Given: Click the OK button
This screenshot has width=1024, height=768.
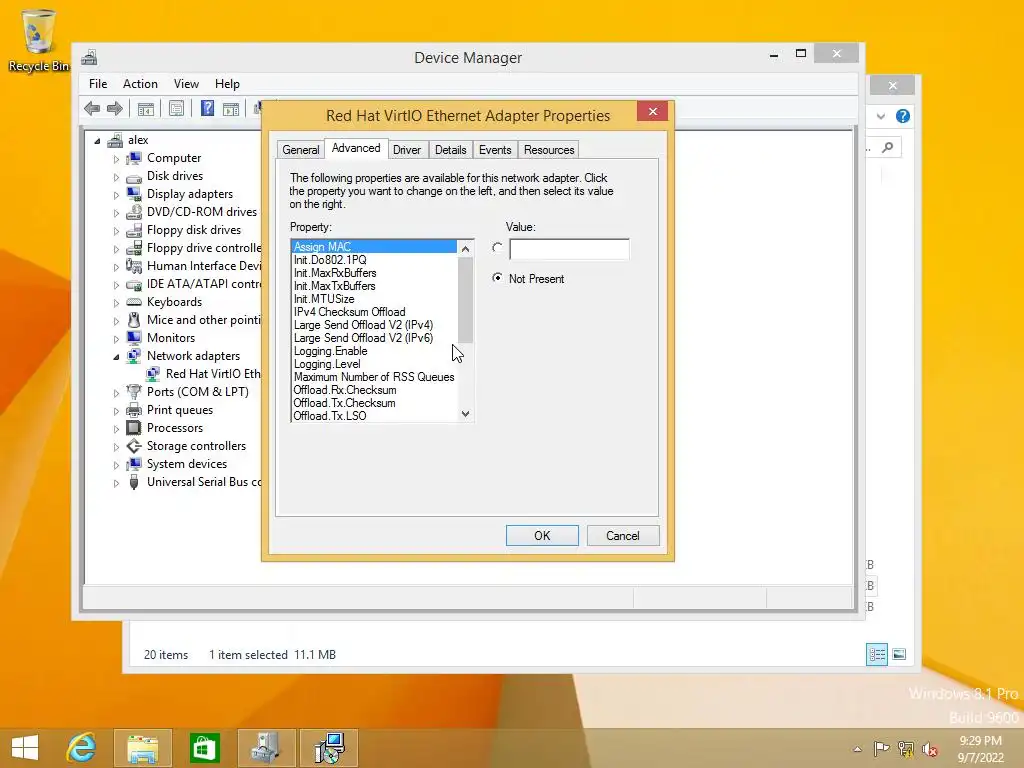Looking at the screenshot, I should (542, 536).
